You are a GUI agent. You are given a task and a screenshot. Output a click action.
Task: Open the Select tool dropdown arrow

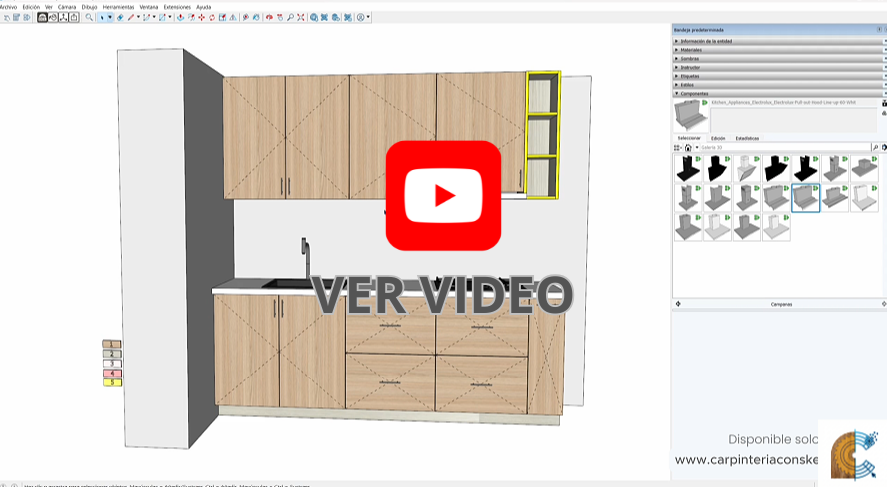point(110,18)
